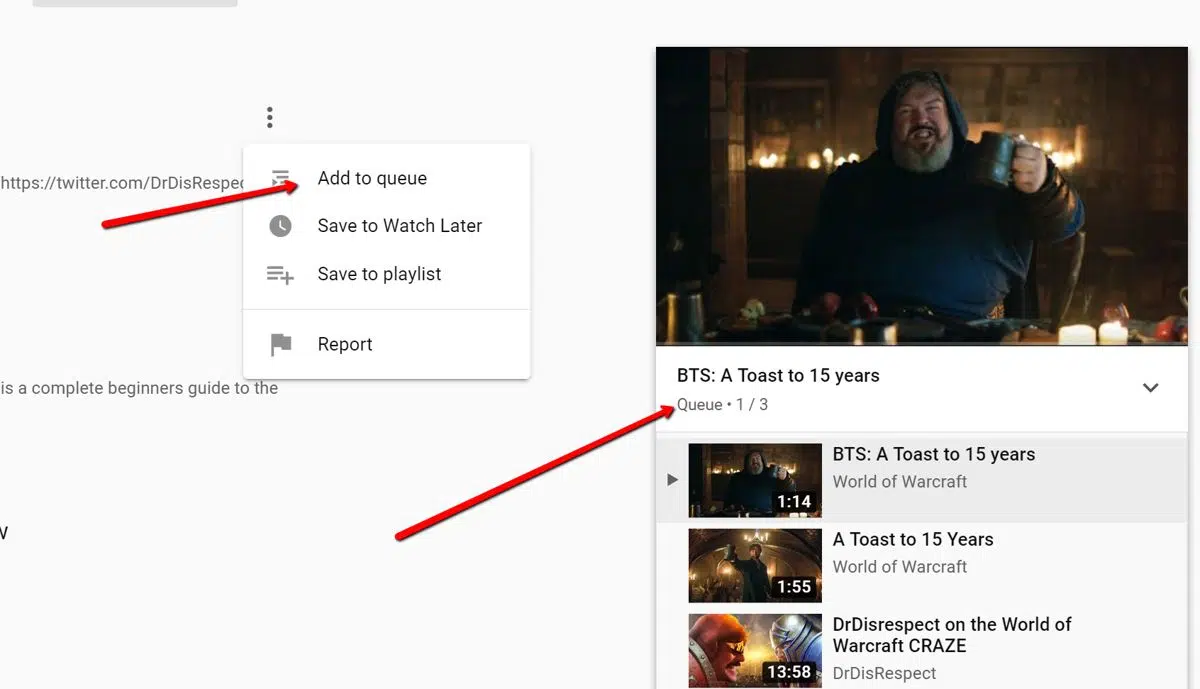
Task: Click the mini player video frame
Action: click(x=922, y=196)
